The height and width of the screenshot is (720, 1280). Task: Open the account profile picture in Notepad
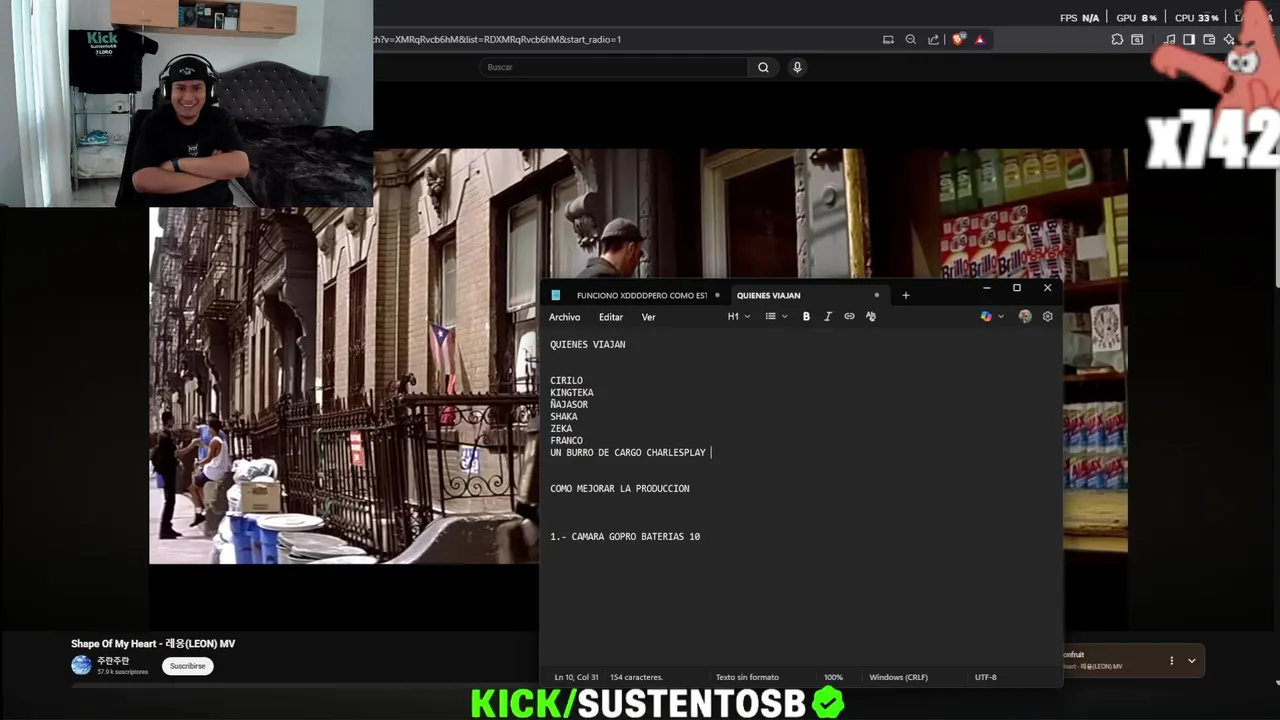pos(1025,317)
